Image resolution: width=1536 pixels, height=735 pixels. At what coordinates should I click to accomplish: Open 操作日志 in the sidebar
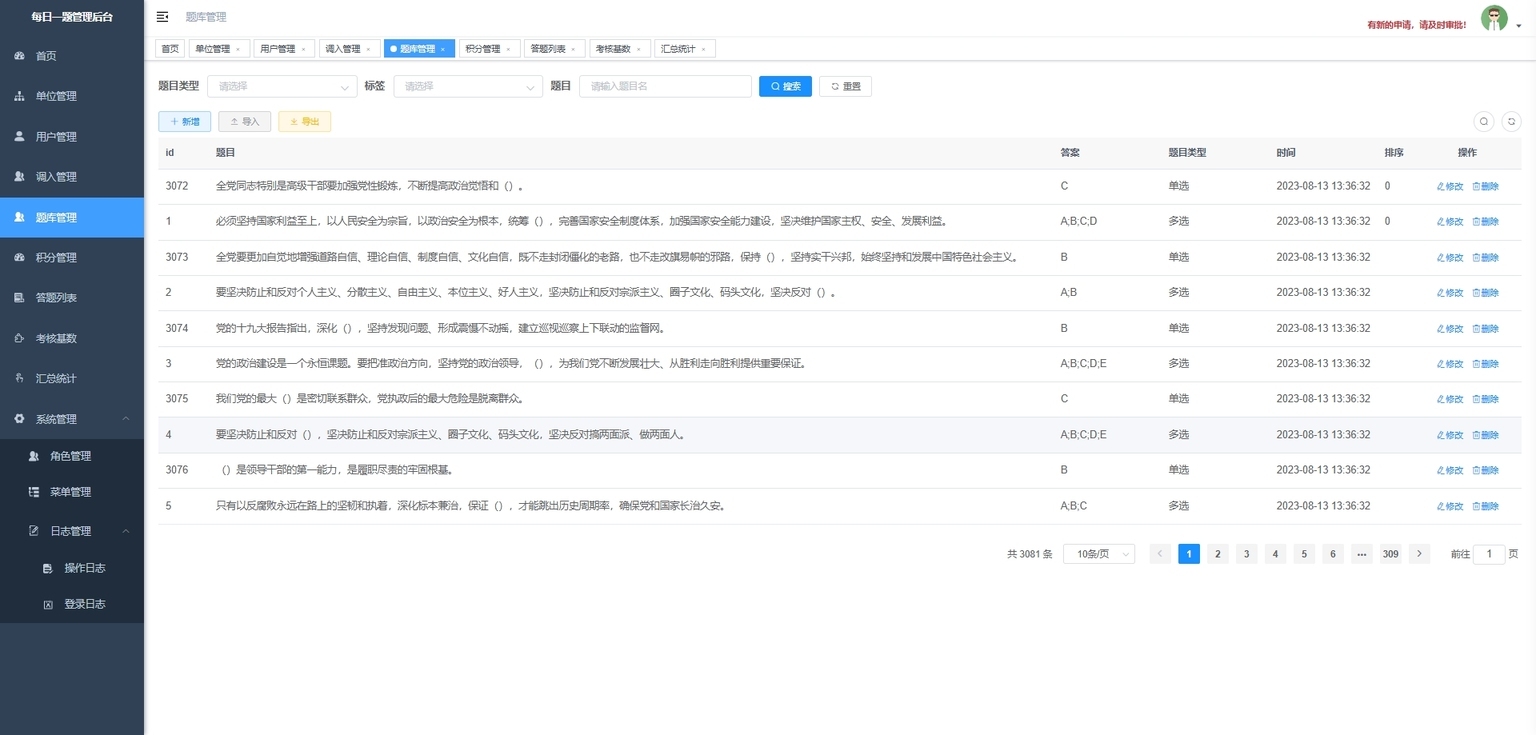(85, 568)
